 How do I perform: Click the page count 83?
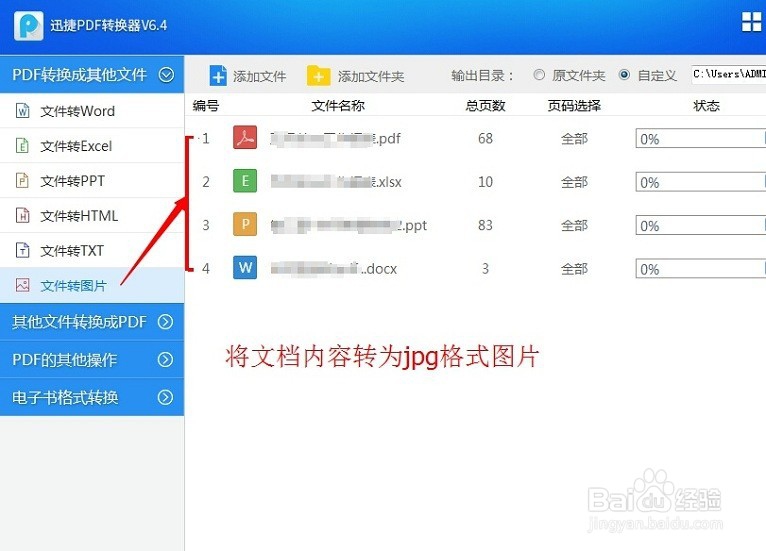pos(485,225)
